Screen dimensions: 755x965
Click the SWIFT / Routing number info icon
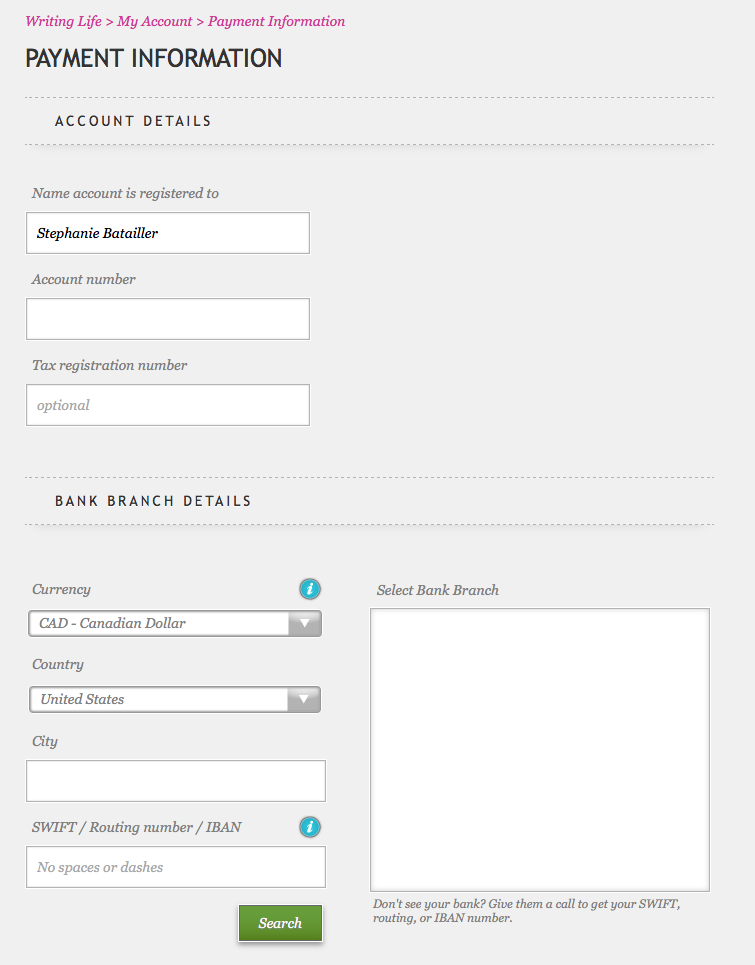point(310,827)
